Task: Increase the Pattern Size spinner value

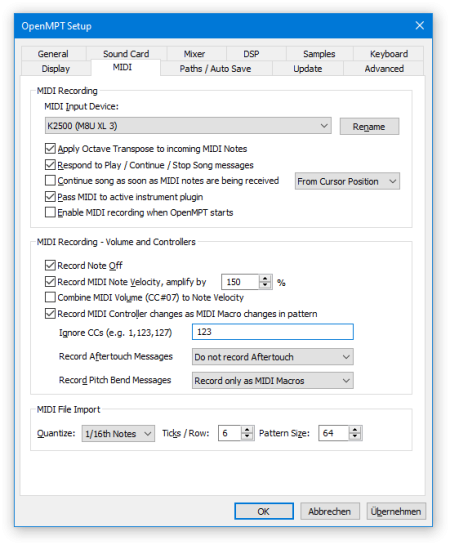Action: pyautogui.click(x=355, y=430)
